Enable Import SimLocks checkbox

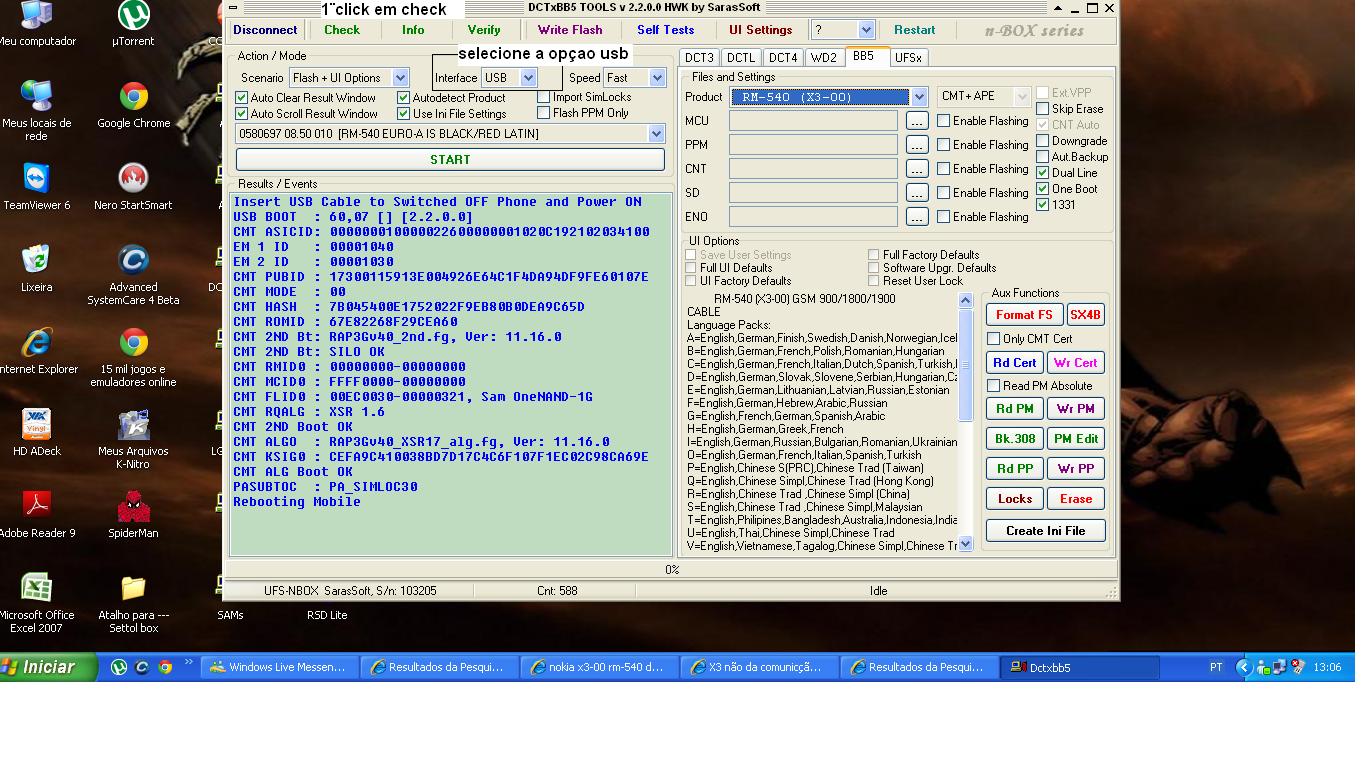coord(543,97)
